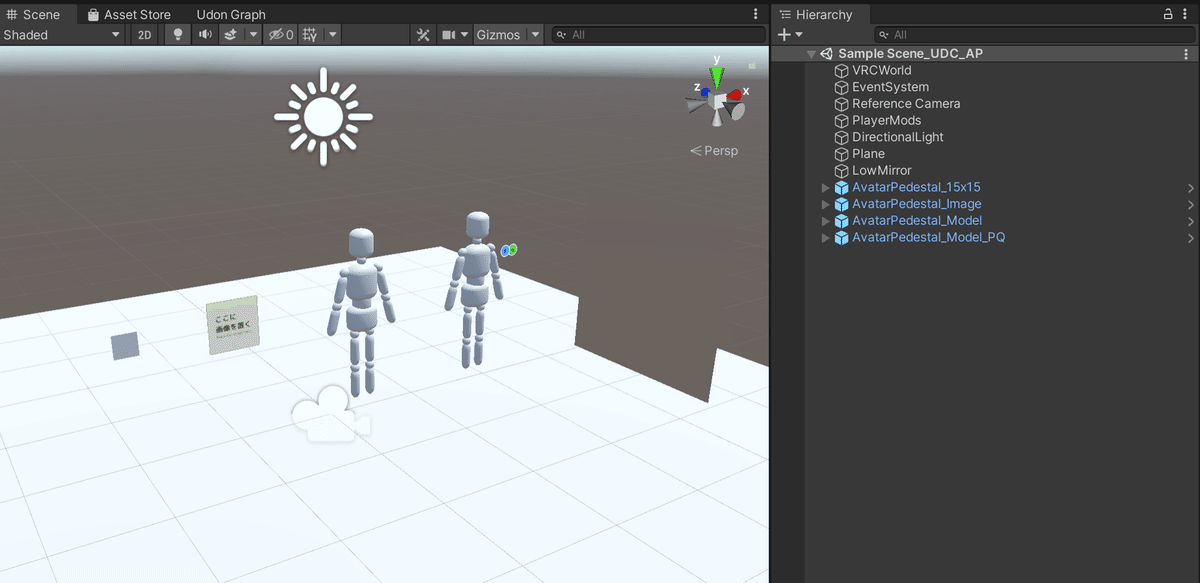Screen dimensions: 1200x583
Task: Toggle the Gizmos button
Action: (498, 34)
